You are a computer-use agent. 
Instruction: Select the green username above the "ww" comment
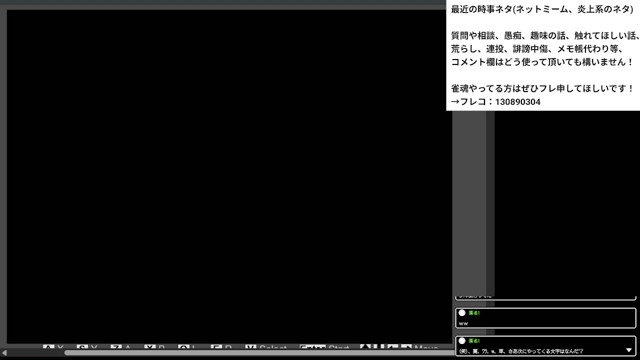point(474,313)
